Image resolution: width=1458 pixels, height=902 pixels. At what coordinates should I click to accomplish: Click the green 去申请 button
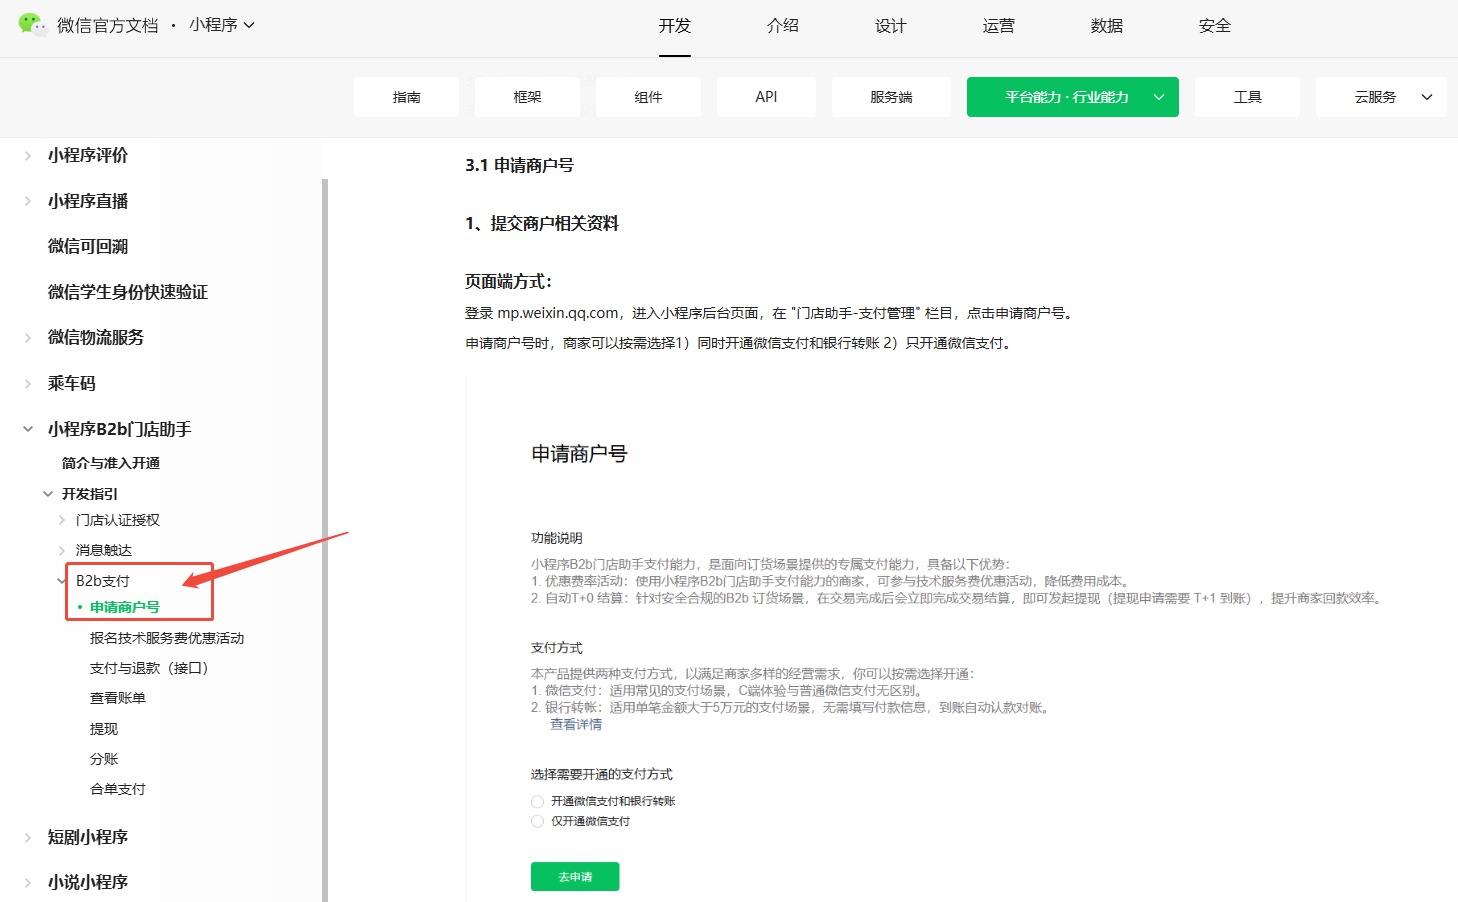[575, 876]
